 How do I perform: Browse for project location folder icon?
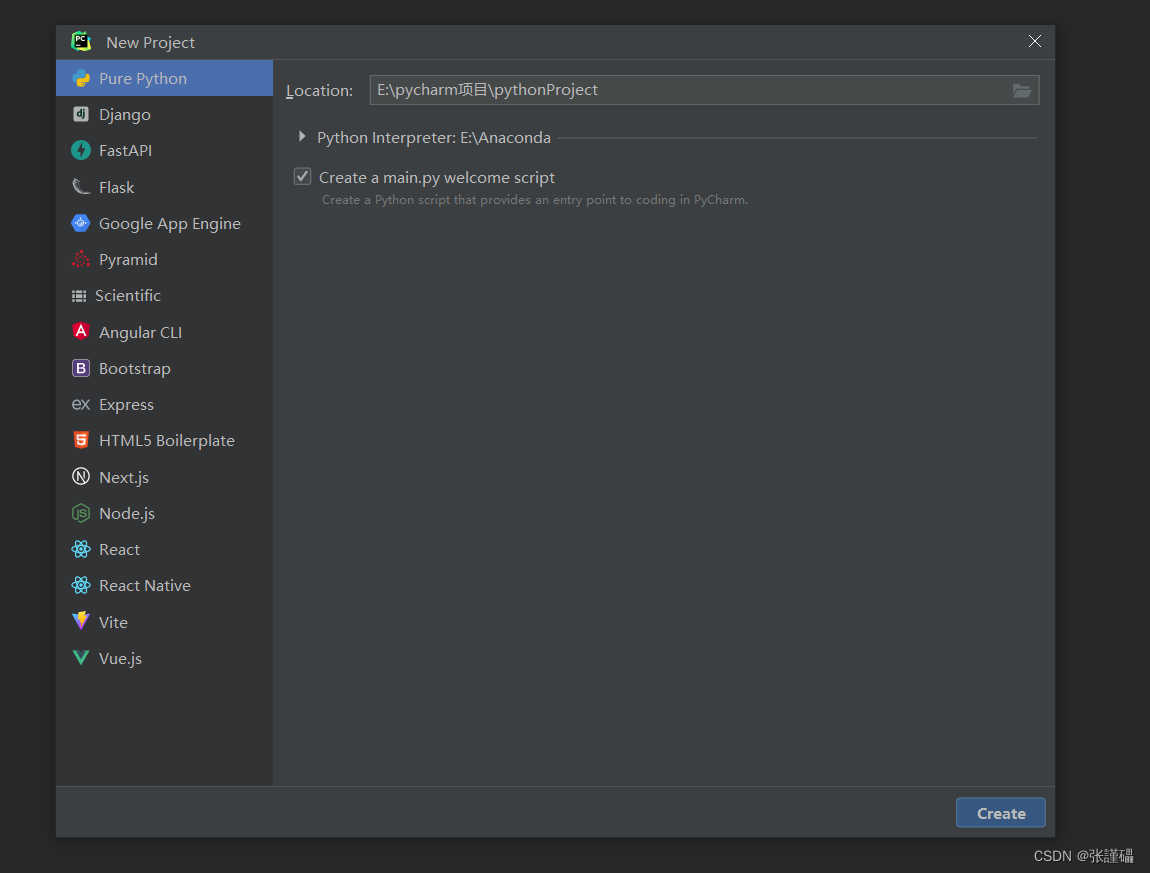(x=1022, y=90)
